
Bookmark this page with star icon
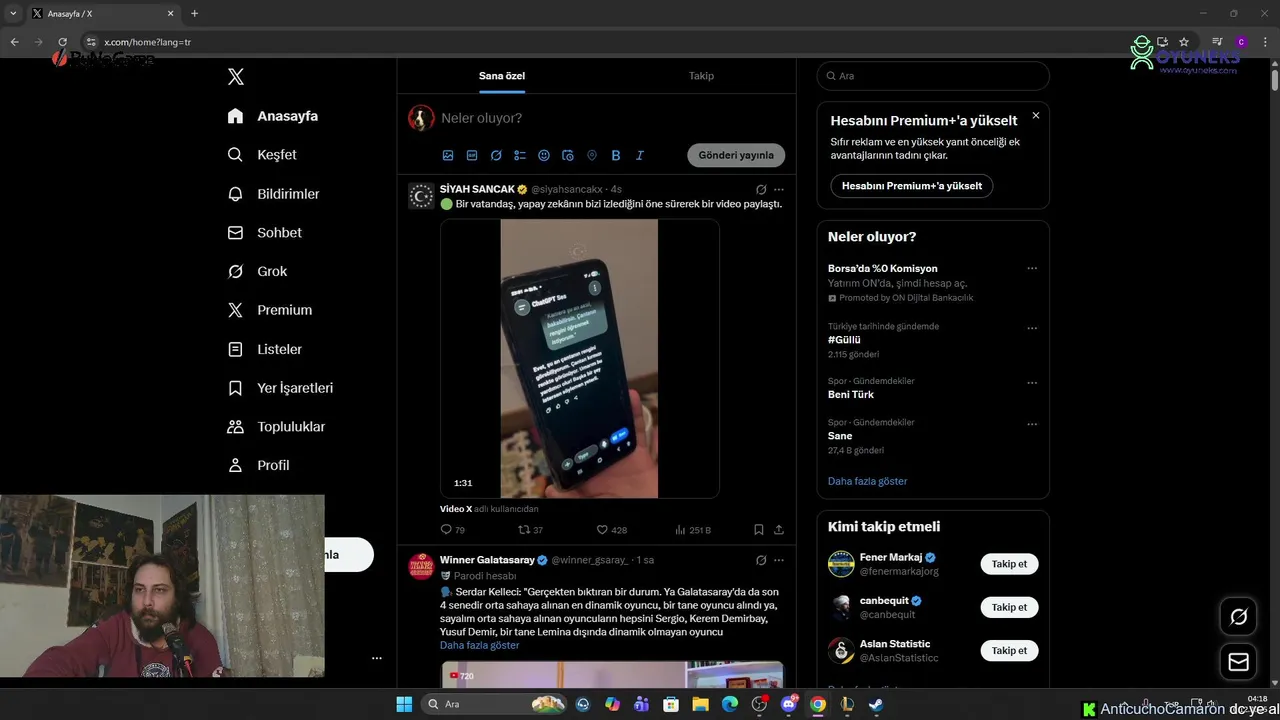1184,42
